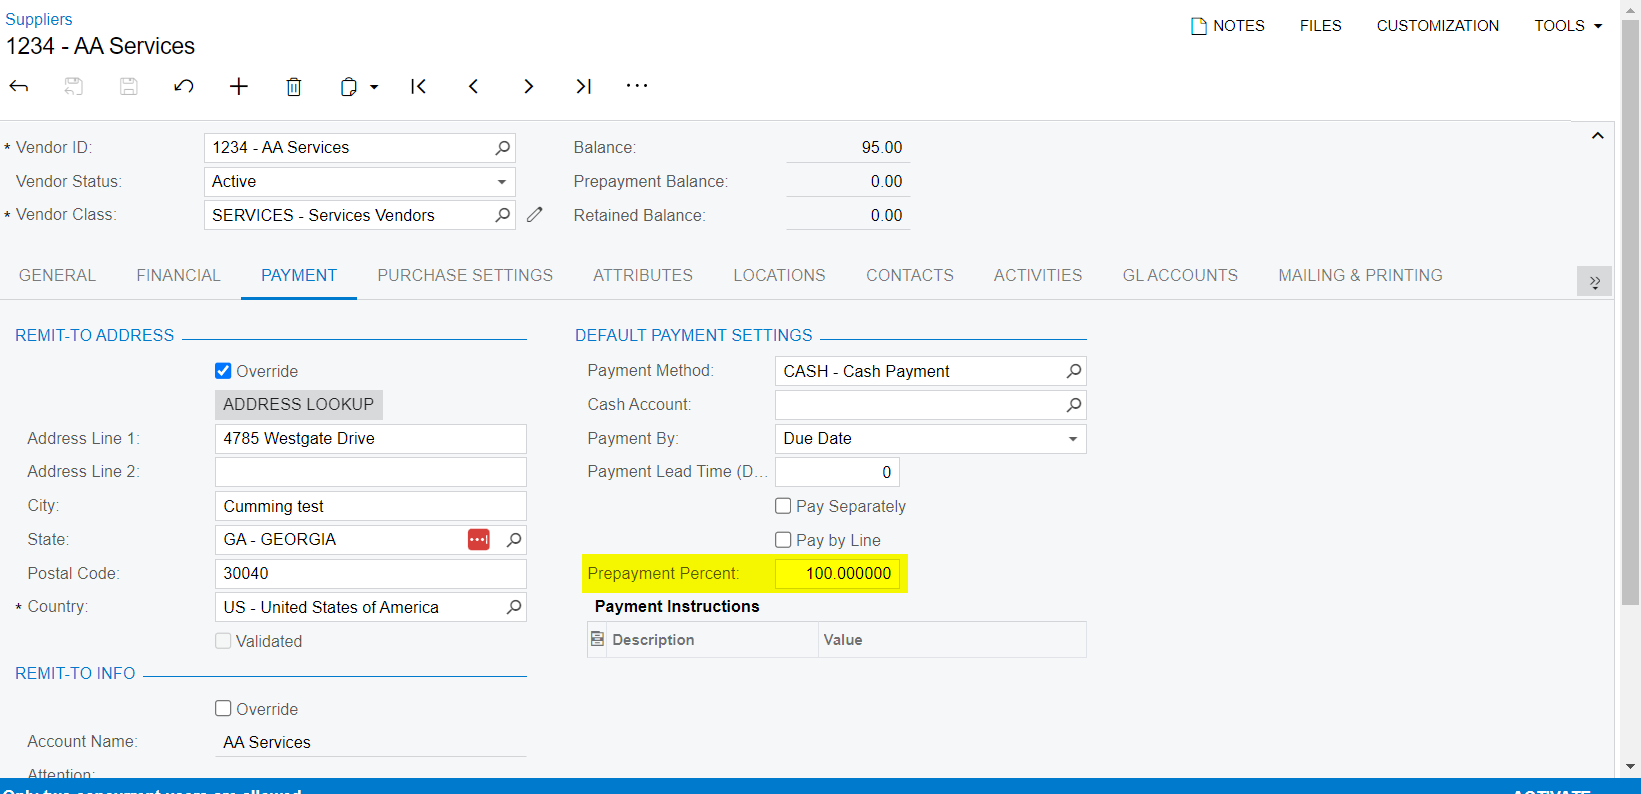
Task: Click the Prepayment Percent field
Action: pos(837,574)
